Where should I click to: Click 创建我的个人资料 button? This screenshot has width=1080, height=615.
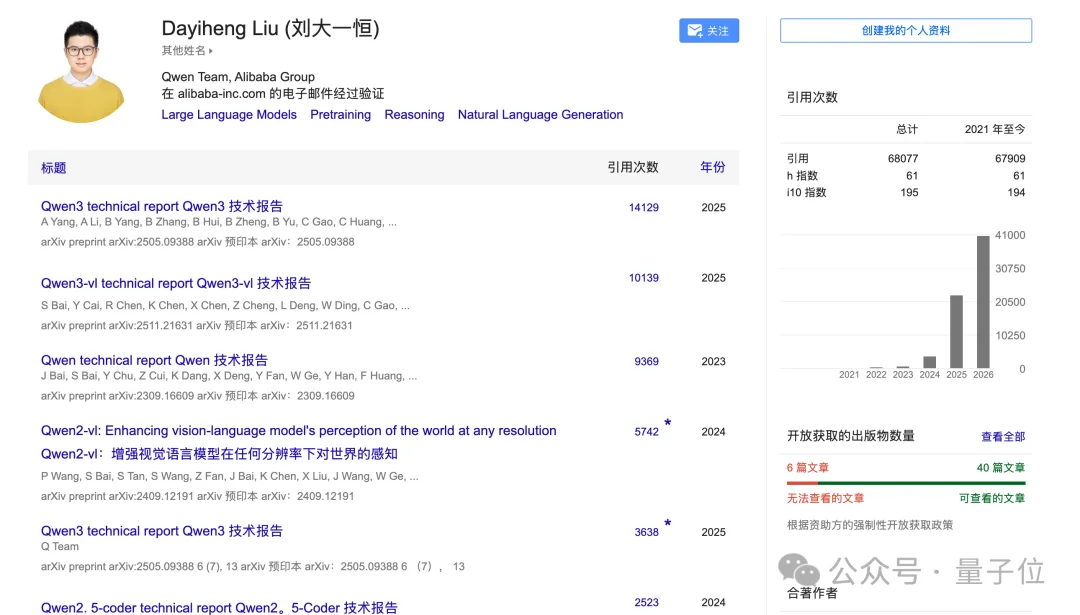pos(906,30)
